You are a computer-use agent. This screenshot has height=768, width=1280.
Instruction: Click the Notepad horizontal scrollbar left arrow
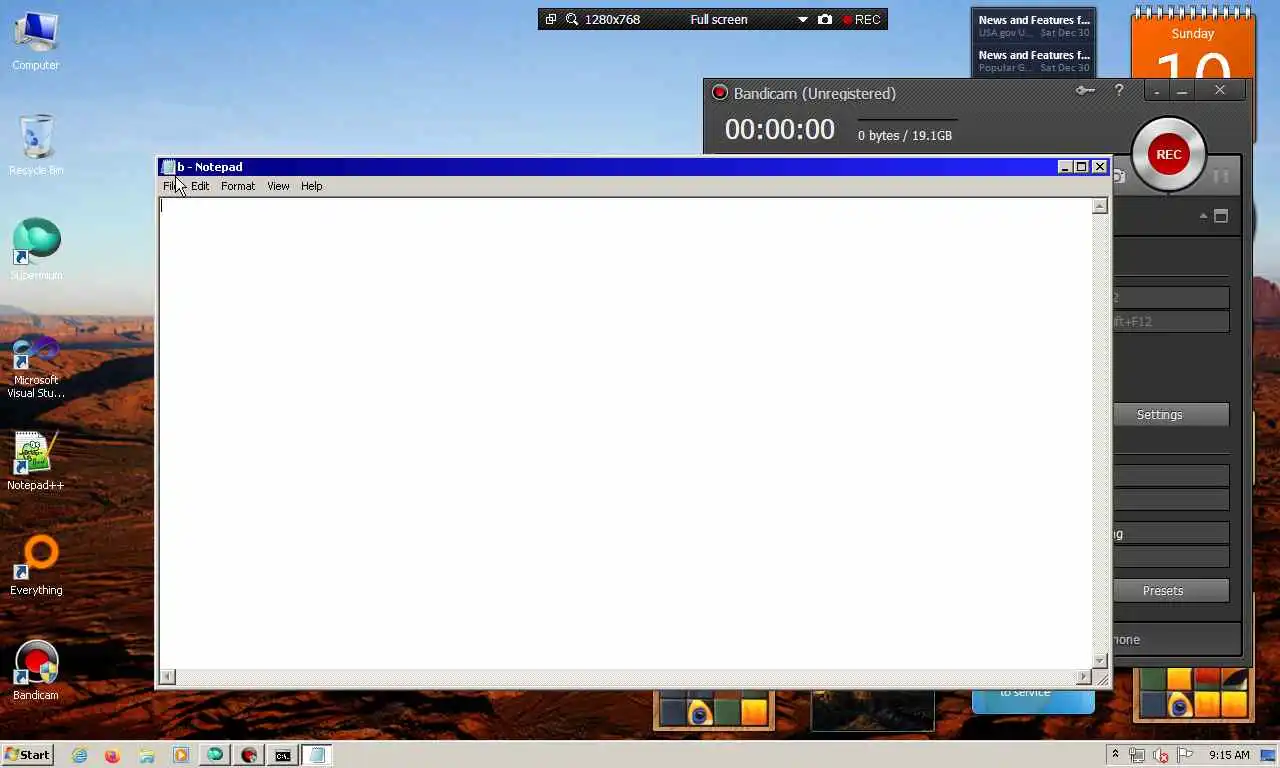pyautogui.click(x=167, y=677)
